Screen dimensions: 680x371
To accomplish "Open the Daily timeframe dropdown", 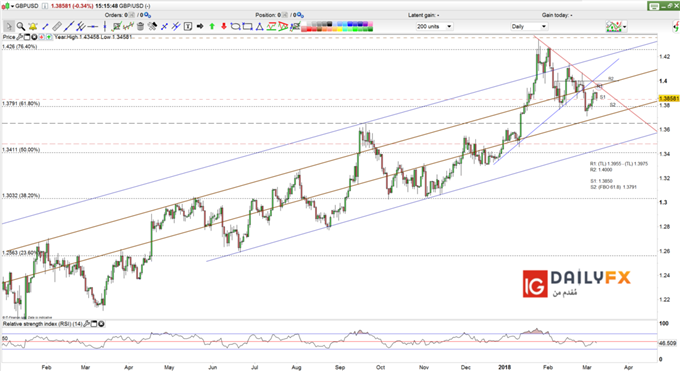I will 529,26.
